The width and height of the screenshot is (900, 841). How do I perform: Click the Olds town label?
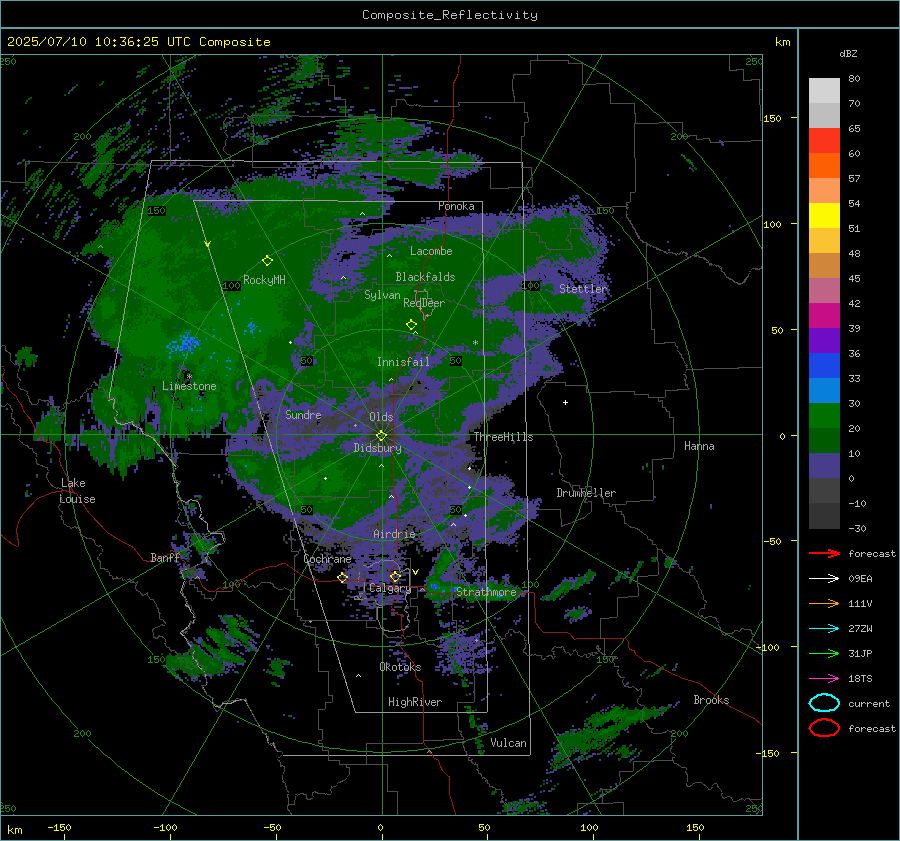[381, 417]
